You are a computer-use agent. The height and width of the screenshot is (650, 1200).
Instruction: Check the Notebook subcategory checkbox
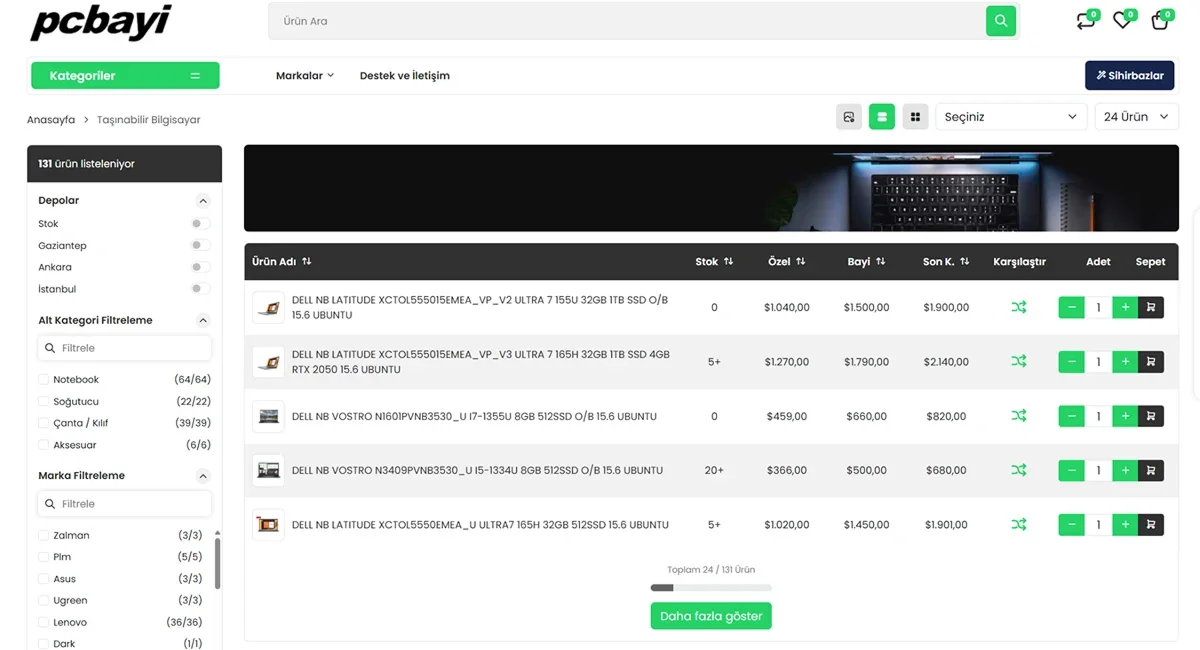43,380
